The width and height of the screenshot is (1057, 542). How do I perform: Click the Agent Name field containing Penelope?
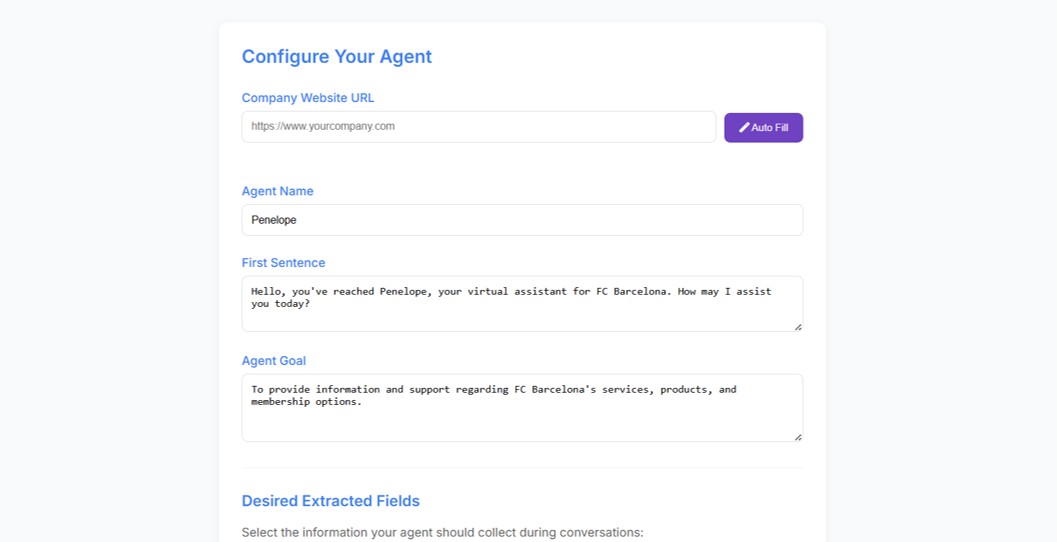click(x=522, y=220)
